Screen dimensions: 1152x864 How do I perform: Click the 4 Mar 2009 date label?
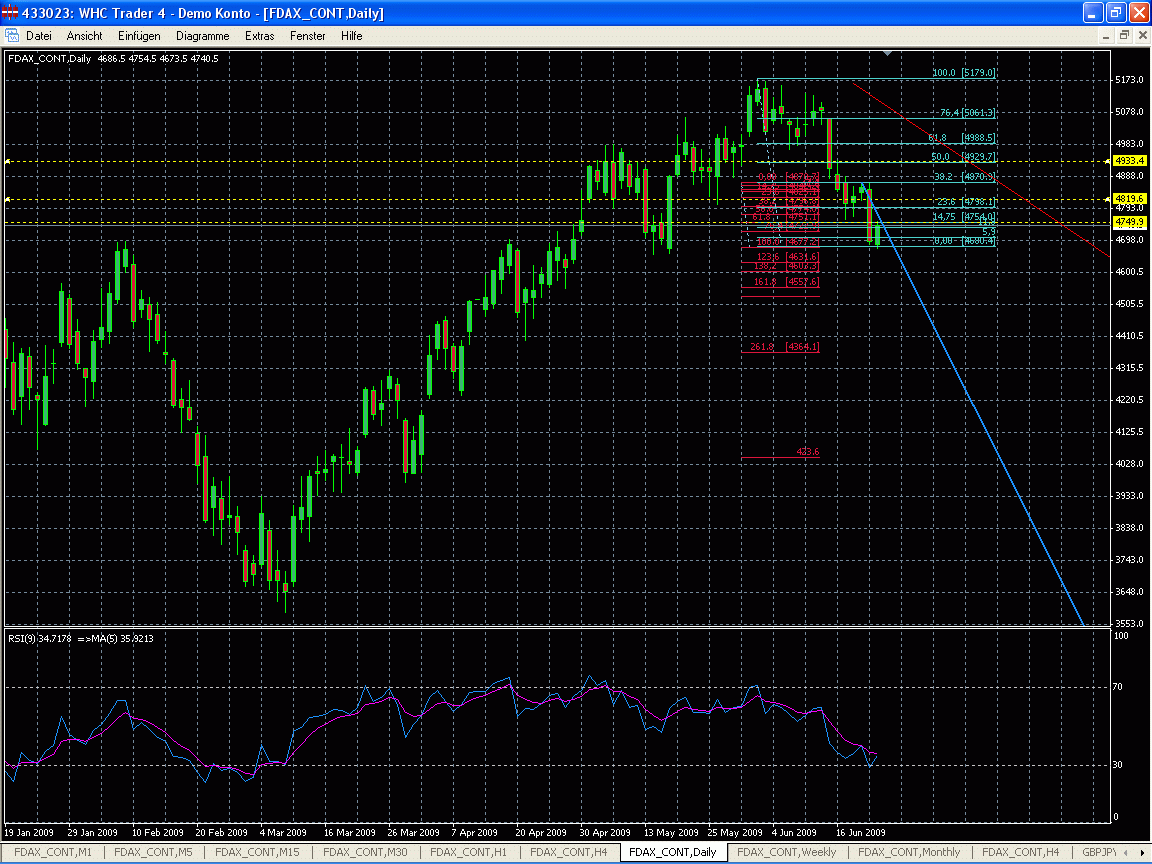(283, 832)
